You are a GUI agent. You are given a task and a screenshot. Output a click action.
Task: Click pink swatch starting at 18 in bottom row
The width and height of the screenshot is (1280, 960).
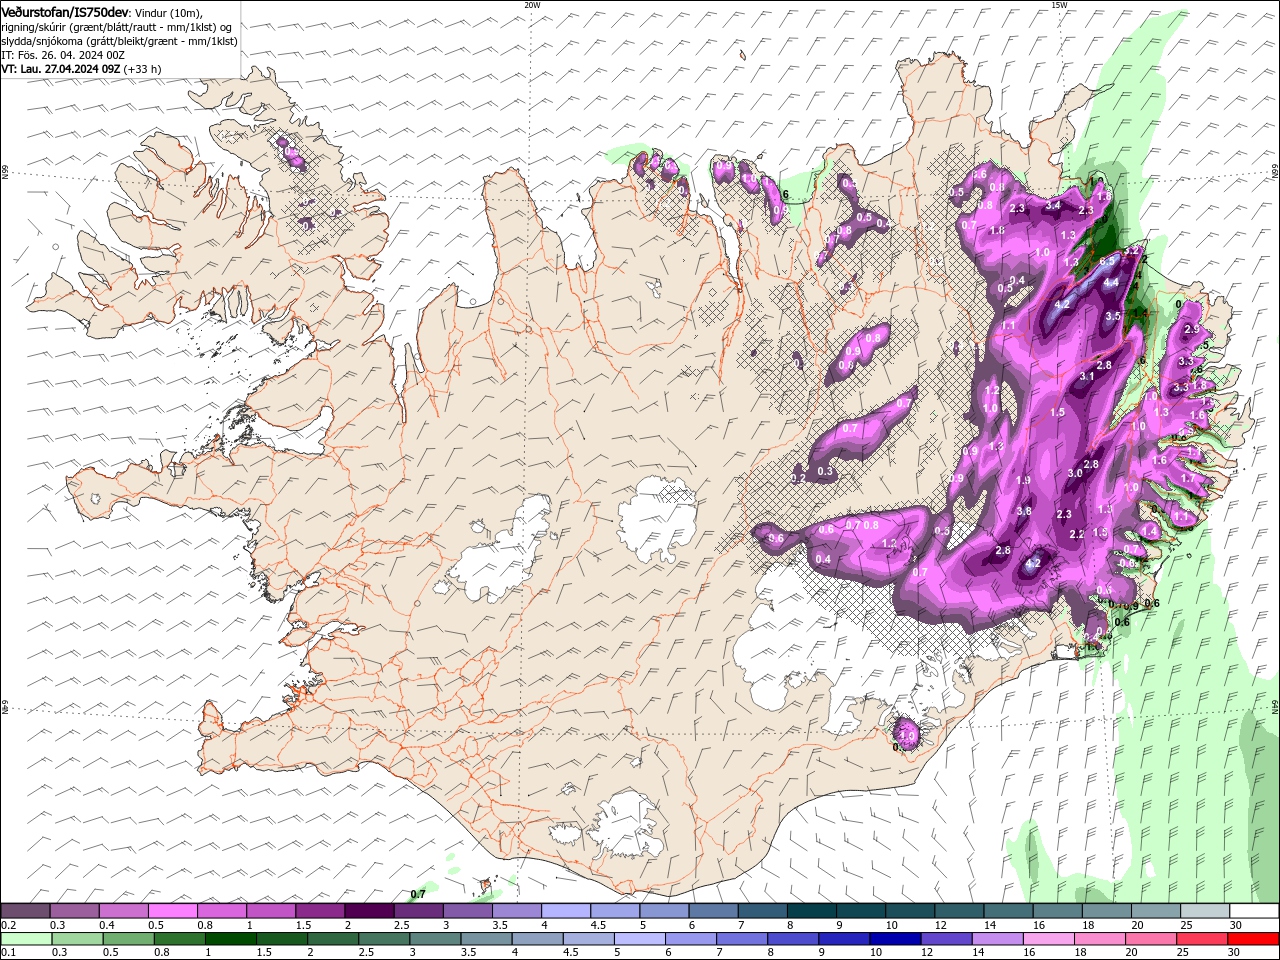click(1099, 939)
